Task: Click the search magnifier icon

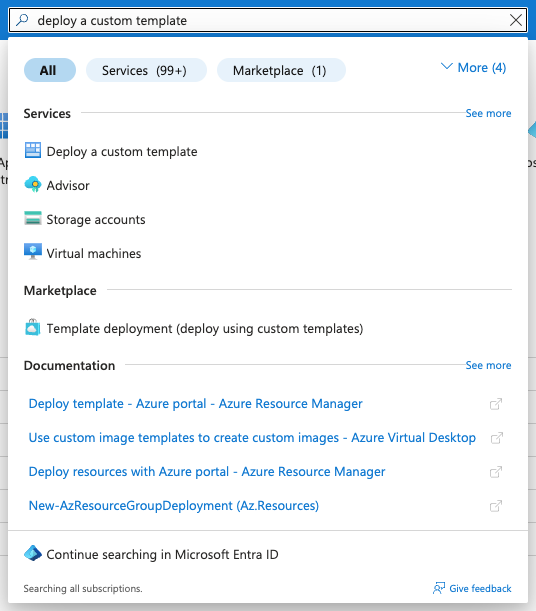Action: click(22, 20)
